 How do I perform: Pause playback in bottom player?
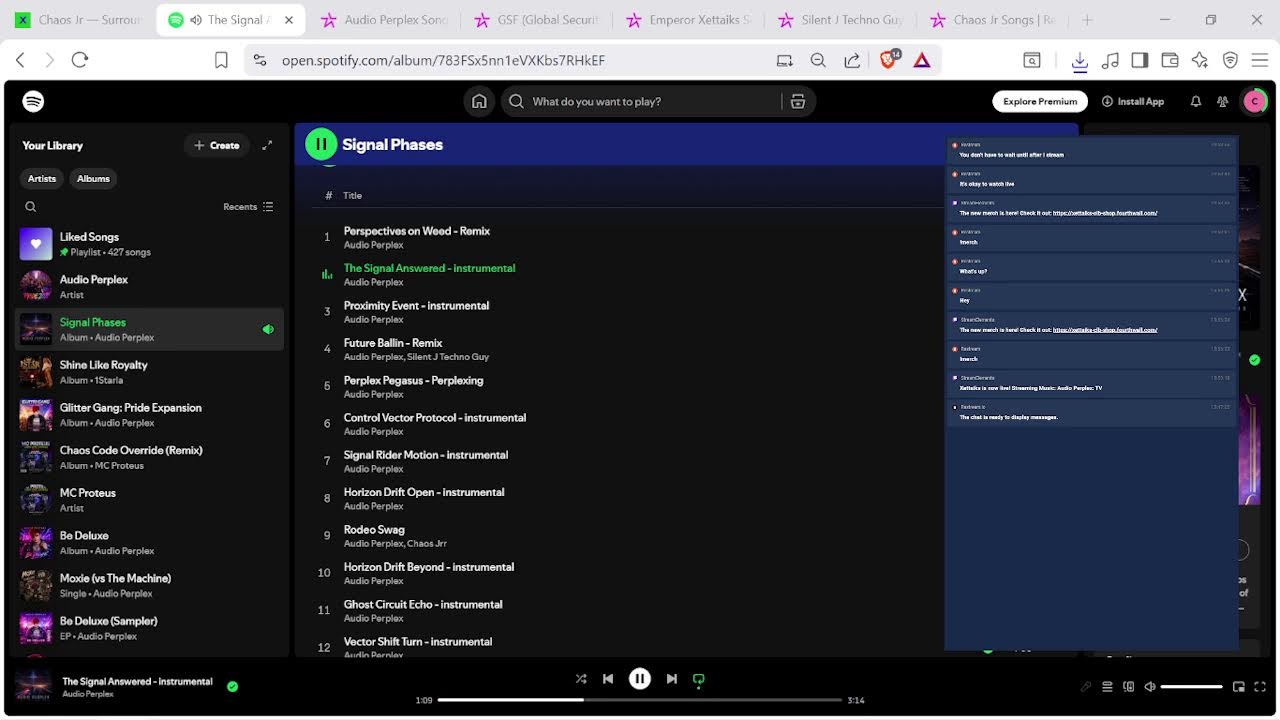[640, 679]
